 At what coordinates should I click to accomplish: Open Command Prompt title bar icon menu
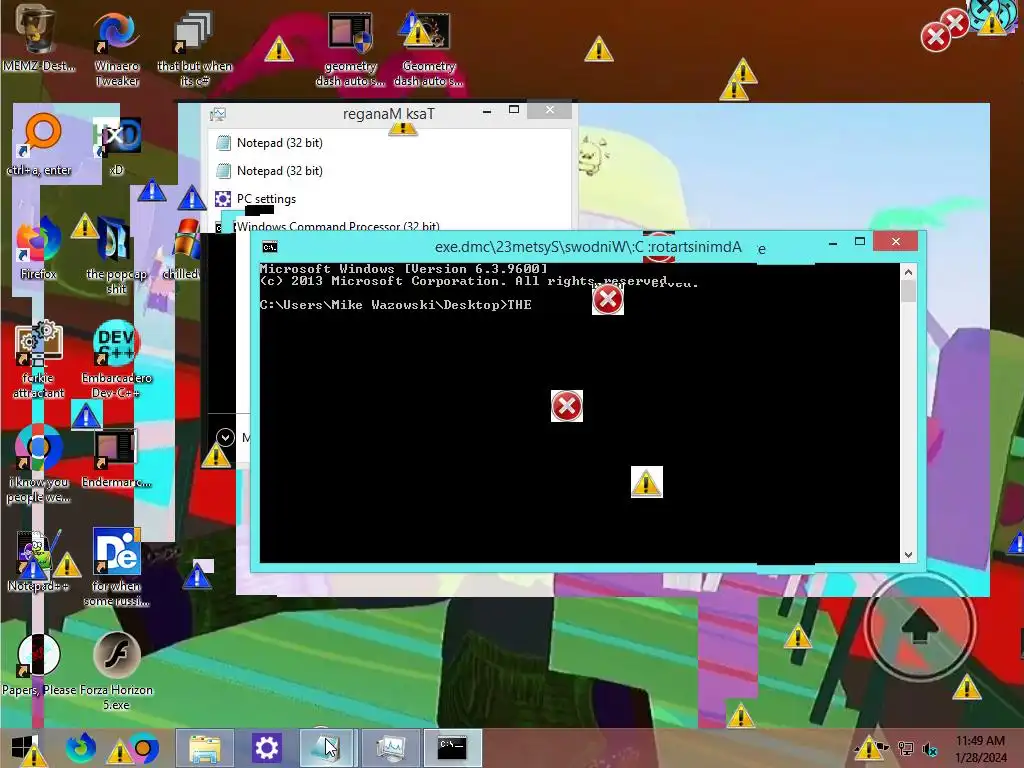(x=270, y=247)
